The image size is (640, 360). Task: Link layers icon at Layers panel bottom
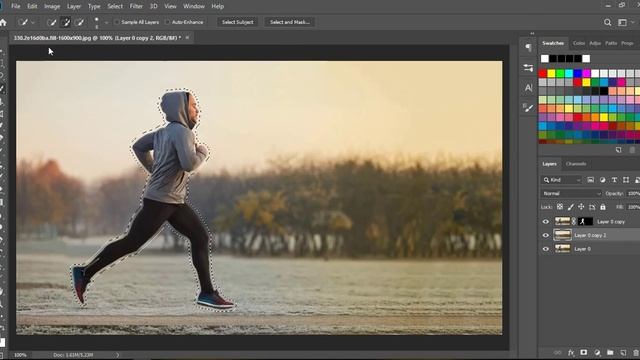pos(558,353)
